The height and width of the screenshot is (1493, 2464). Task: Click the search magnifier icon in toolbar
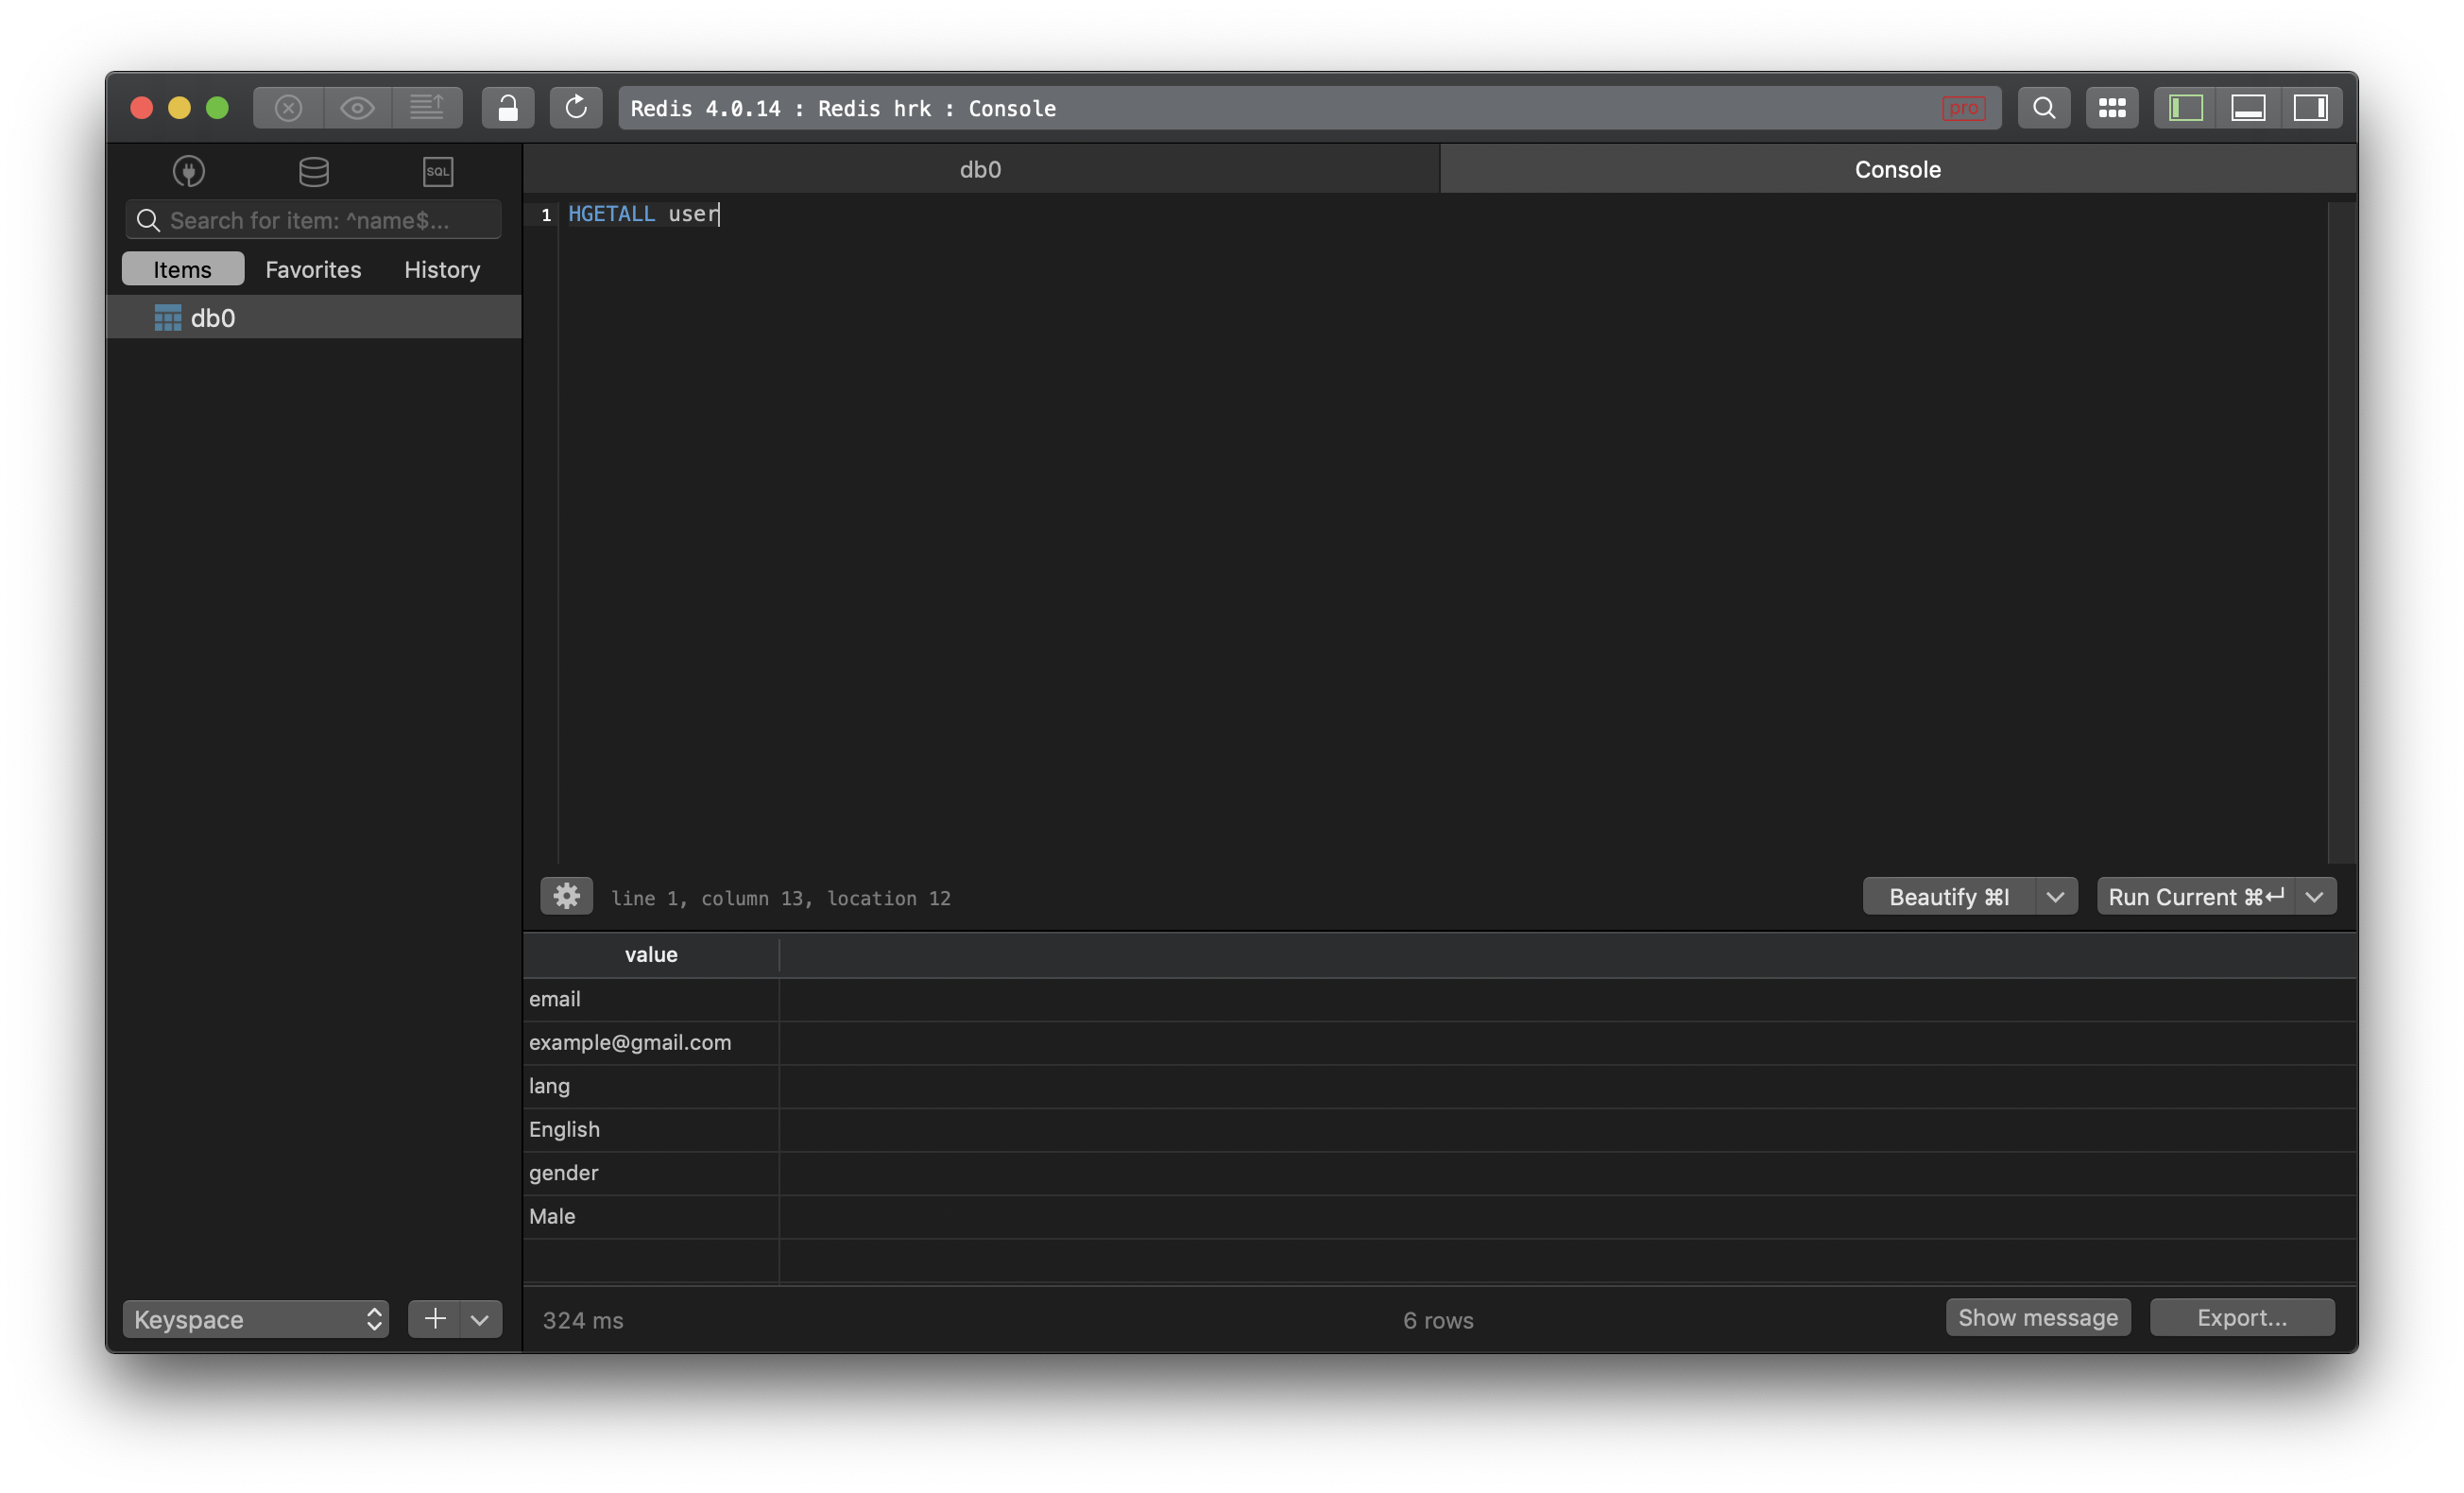(2042, 108)
